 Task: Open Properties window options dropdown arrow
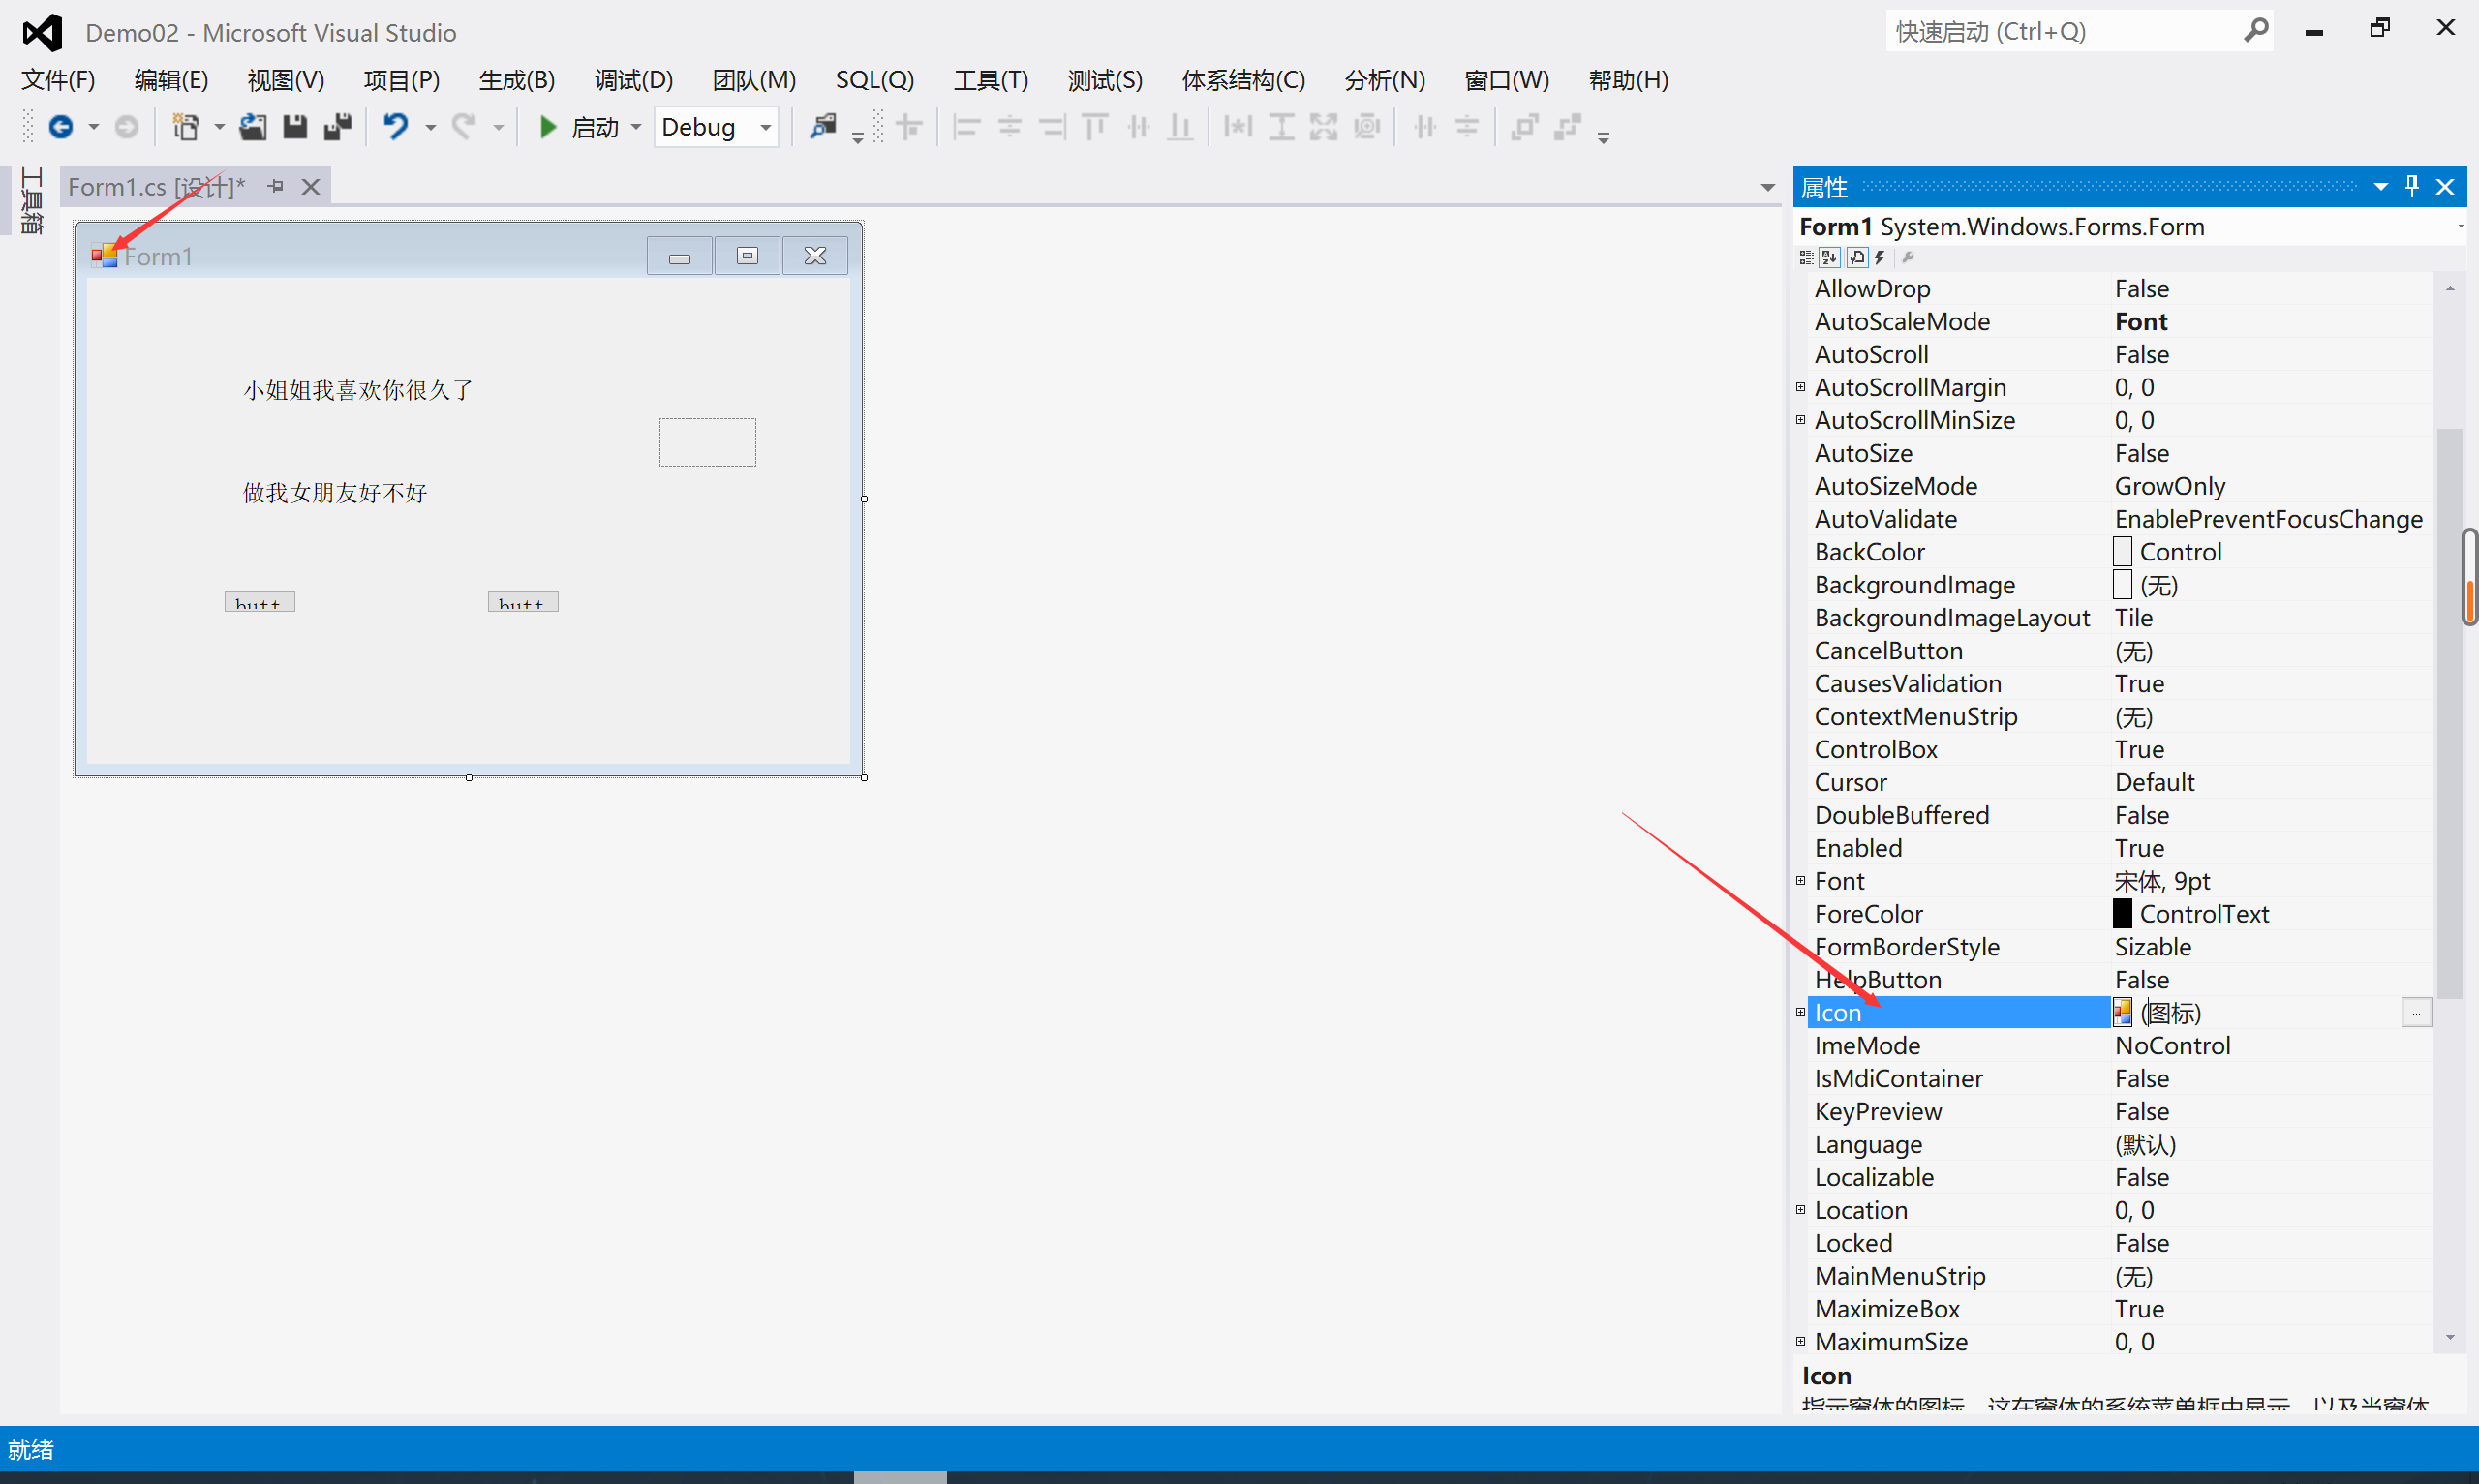2381,186
